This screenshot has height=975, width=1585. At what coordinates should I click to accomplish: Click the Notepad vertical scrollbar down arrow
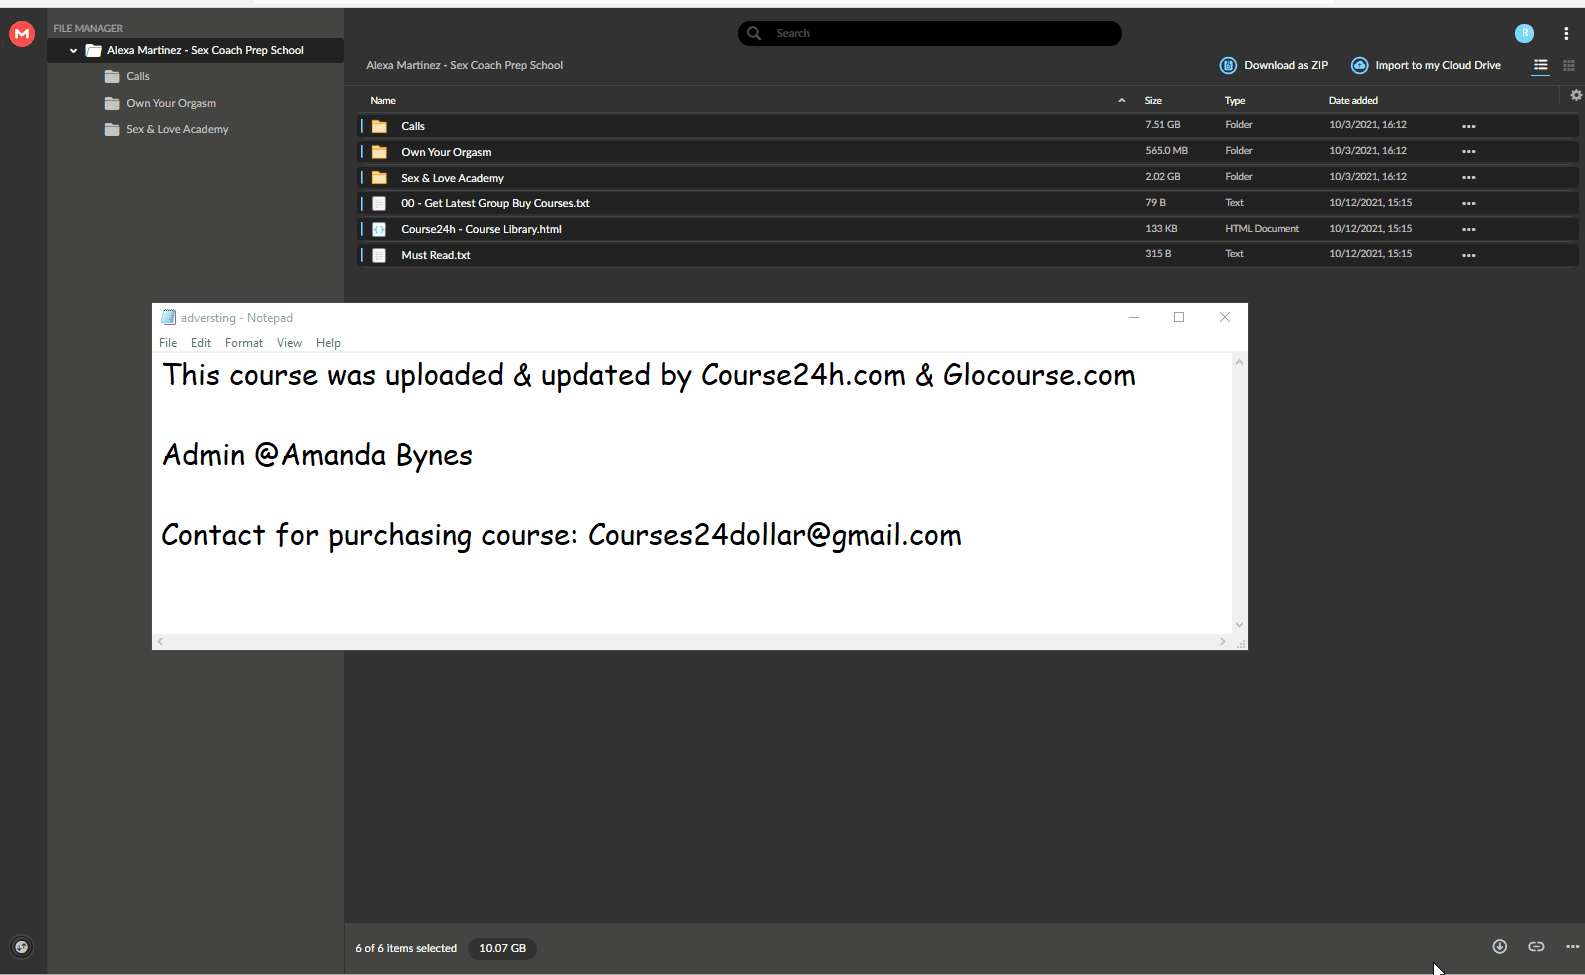[1239, 625]
